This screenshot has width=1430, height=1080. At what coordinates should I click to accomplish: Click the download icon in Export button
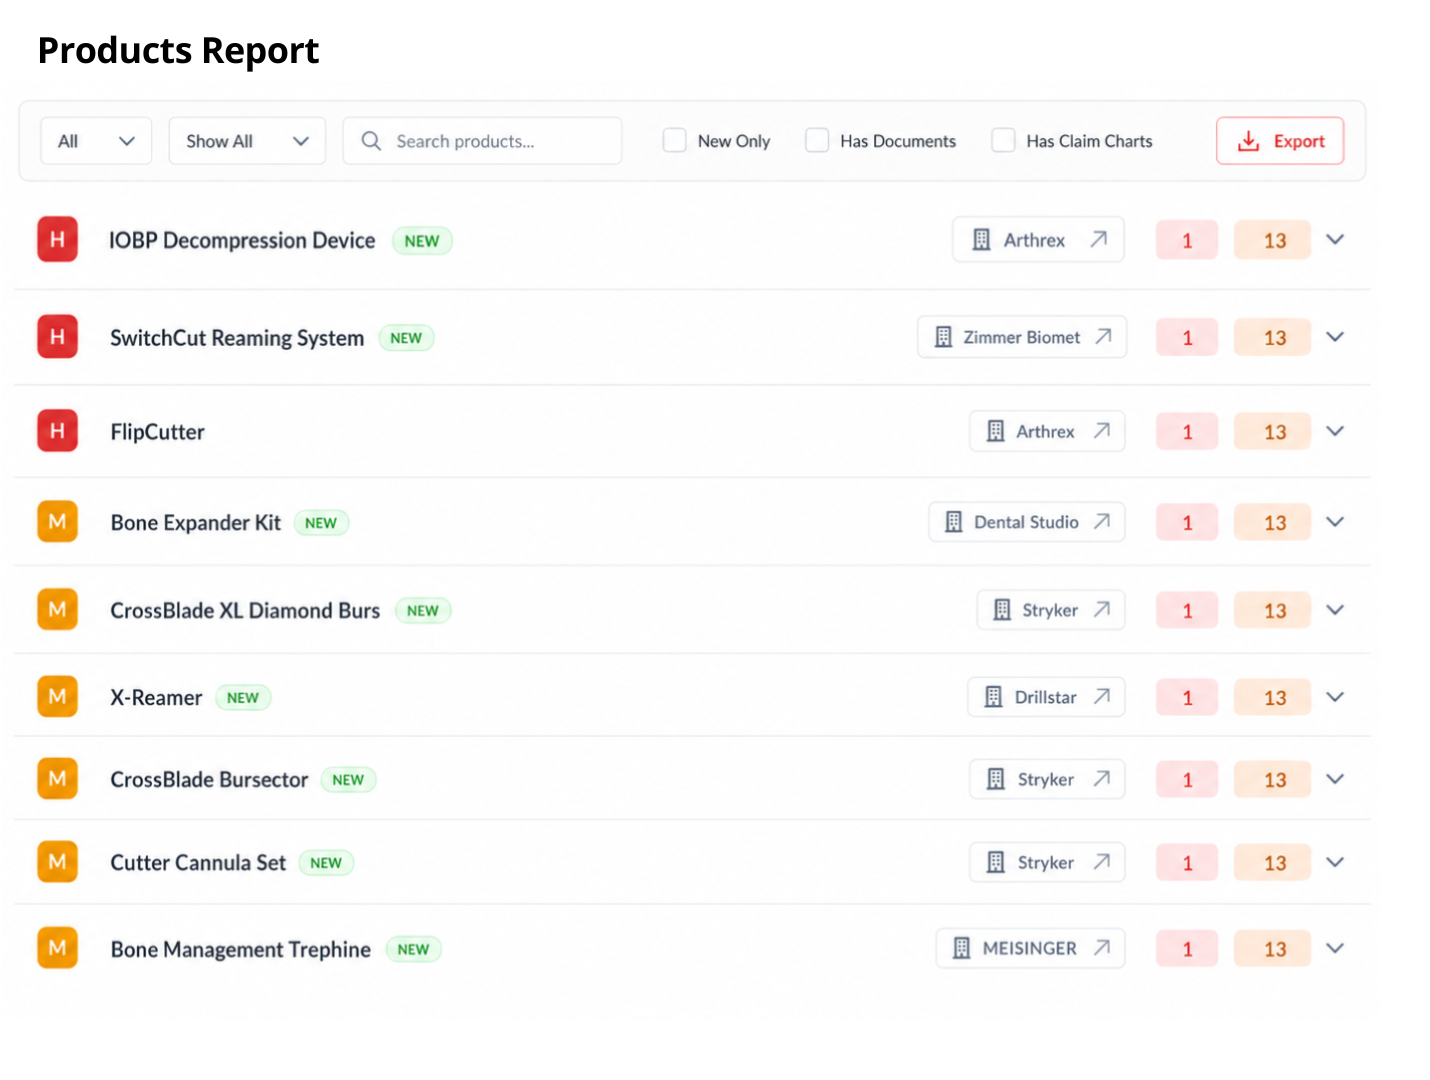pyautogui.click(x=1248, y=141)
